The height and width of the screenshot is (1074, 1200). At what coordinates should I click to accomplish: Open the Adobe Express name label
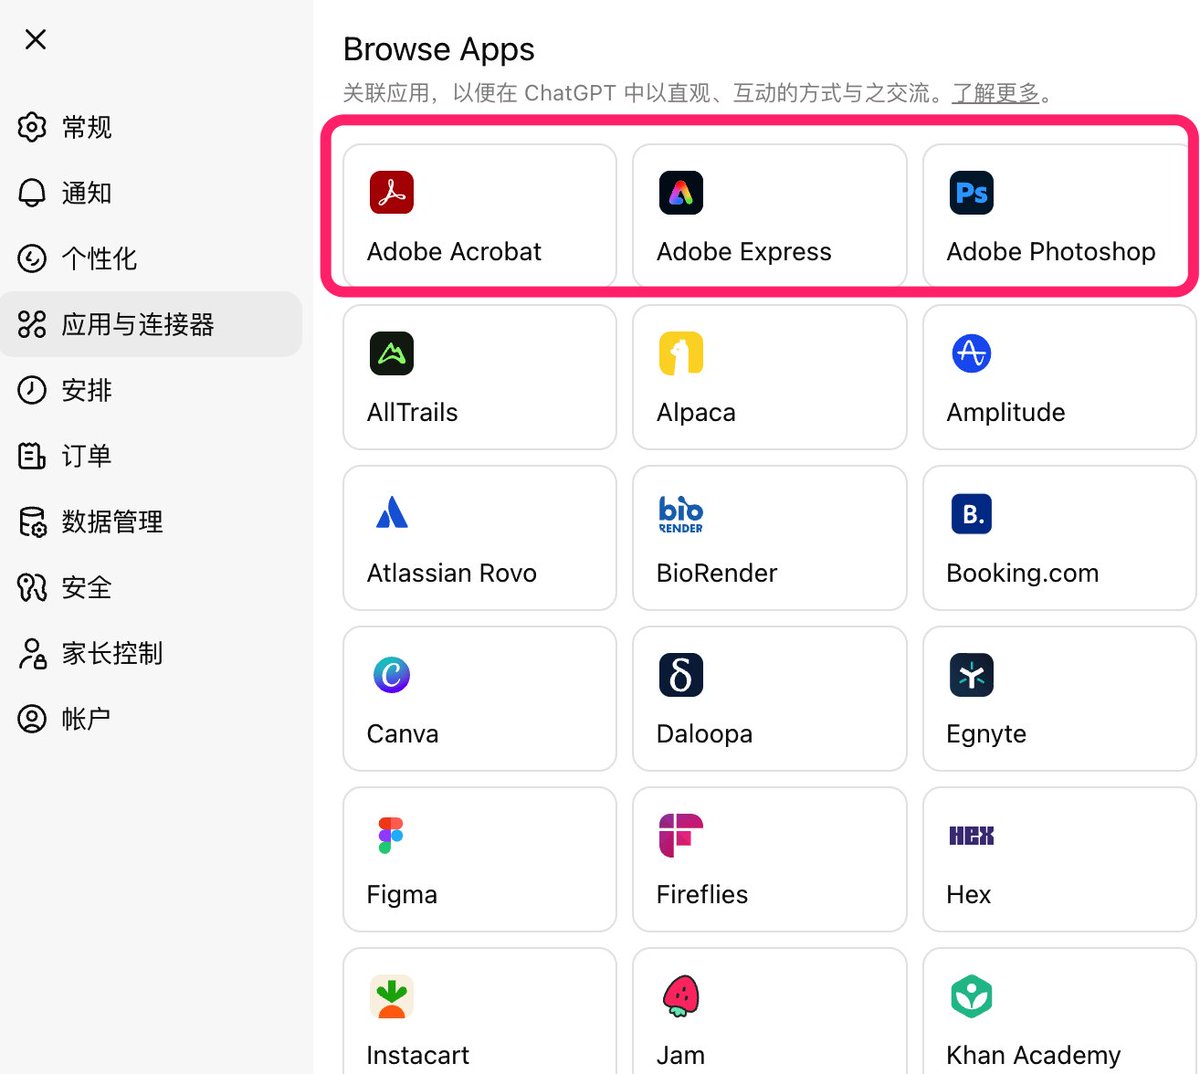[744, 251]
